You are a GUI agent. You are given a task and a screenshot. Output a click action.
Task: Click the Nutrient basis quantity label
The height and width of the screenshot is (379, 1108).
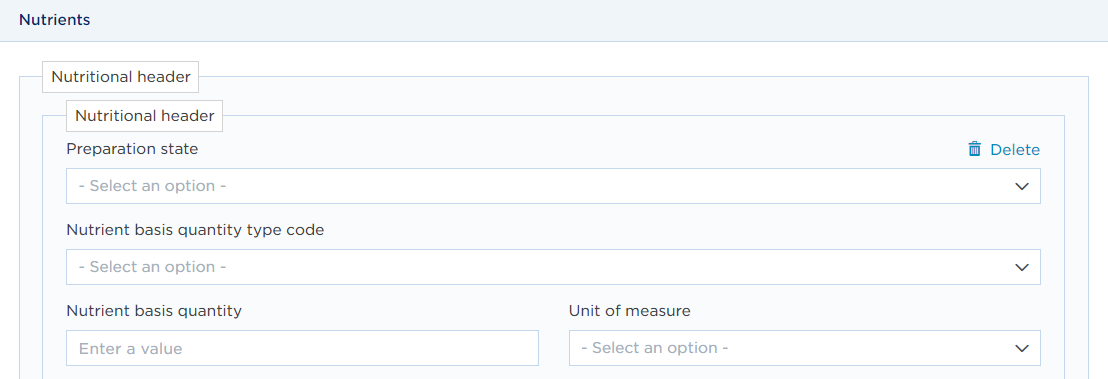click(154, 311)
